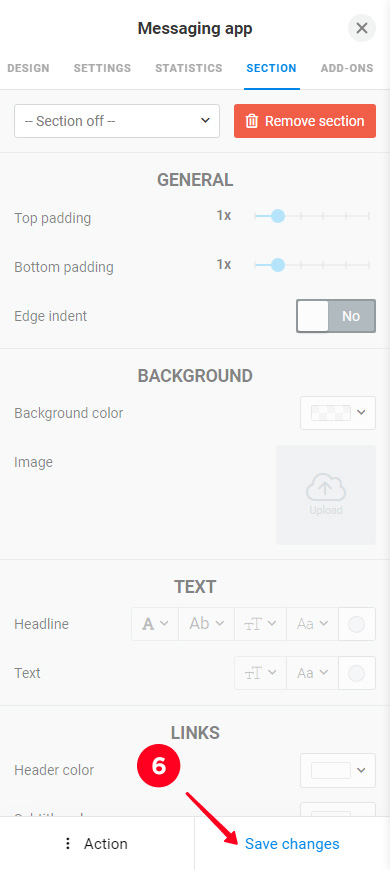Switch to the Design tab
Image resolution: width=390 pixels, height=870 pixels.
coord(28,68)
